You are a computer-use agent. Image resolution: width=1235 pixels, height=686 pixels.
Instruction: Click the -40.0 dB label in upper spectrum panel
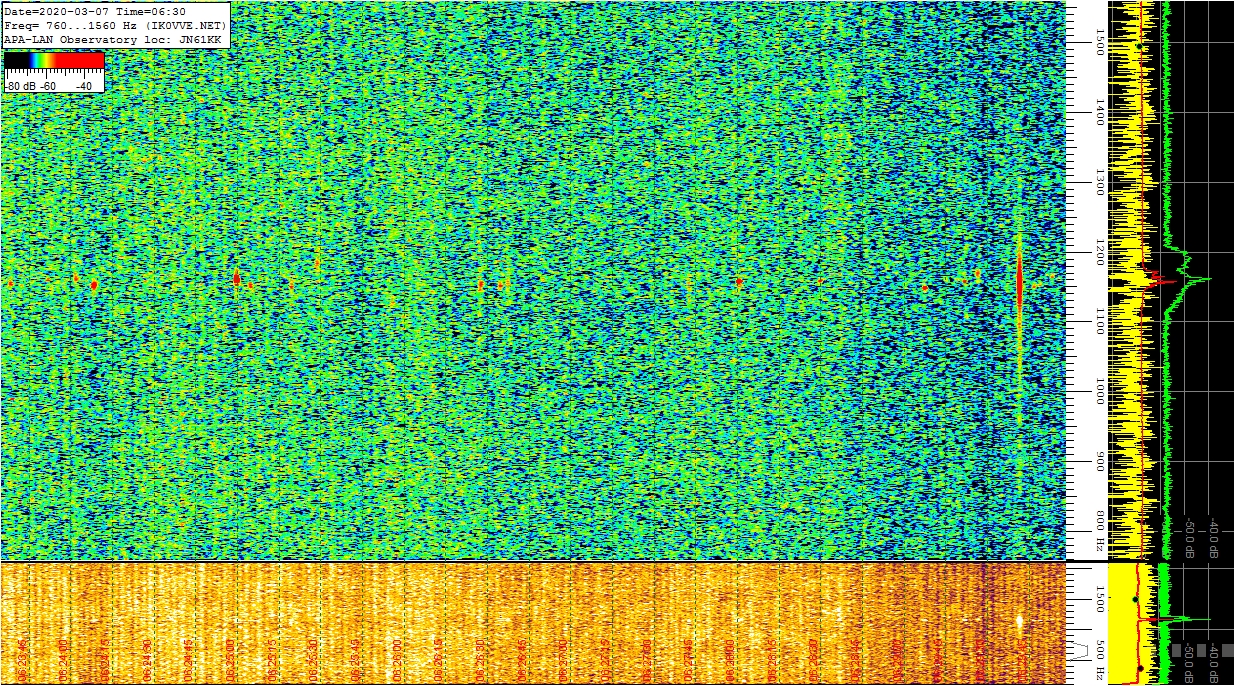1213,538
